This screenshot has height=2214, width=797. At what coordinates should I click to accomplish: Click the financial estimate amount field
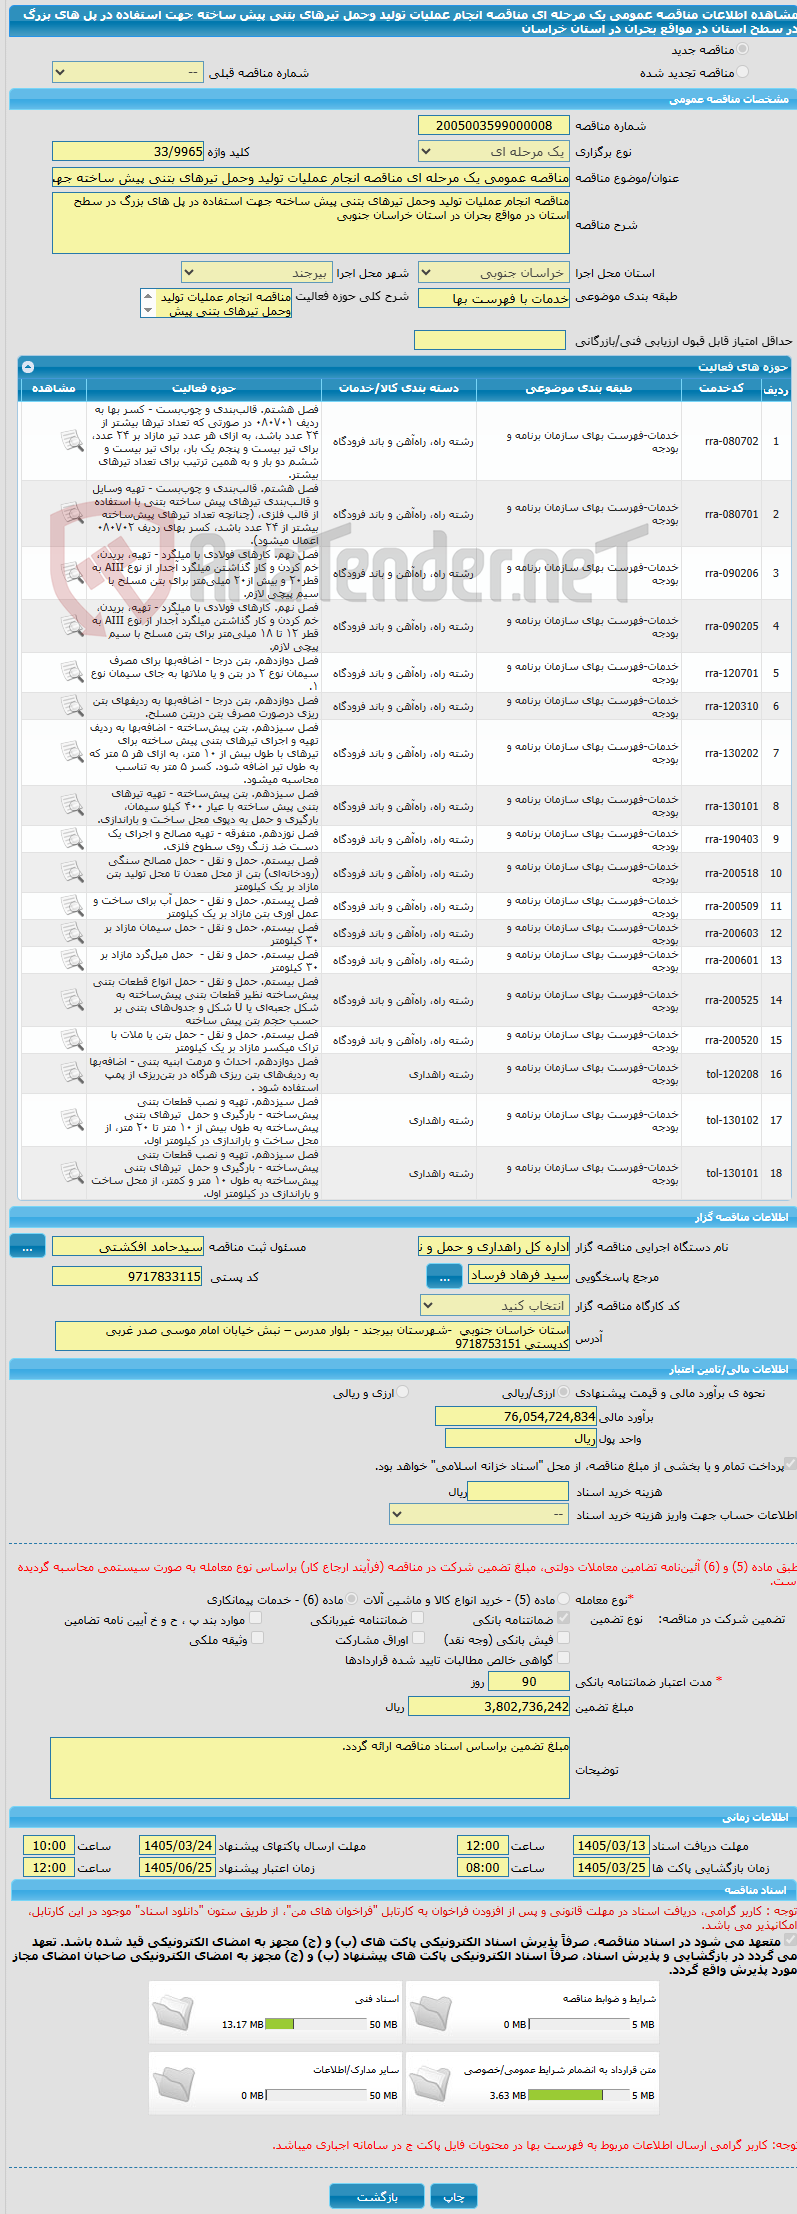coord(516,1416)
